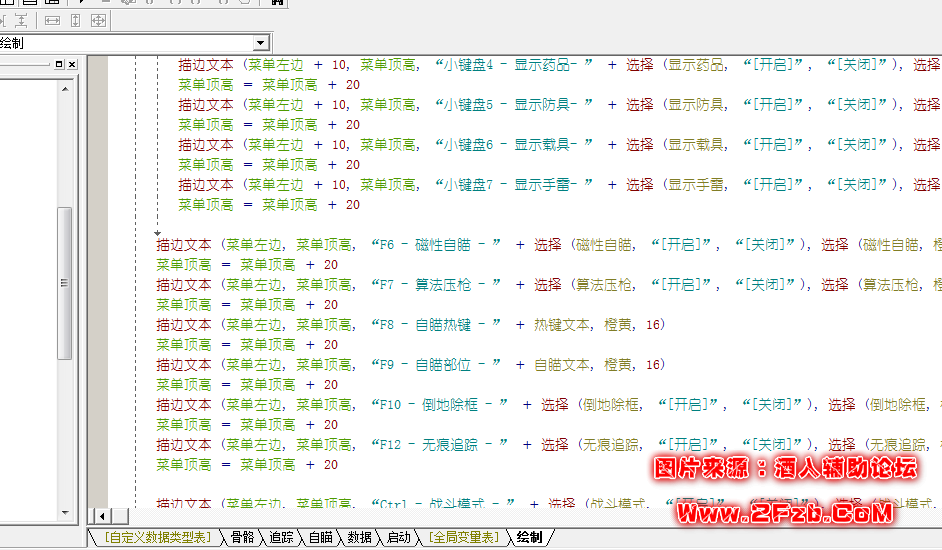The width and height of the screenshot is (942, 550).
Task: Select the active 绘制 tab
Action: (x=529, y=538)
